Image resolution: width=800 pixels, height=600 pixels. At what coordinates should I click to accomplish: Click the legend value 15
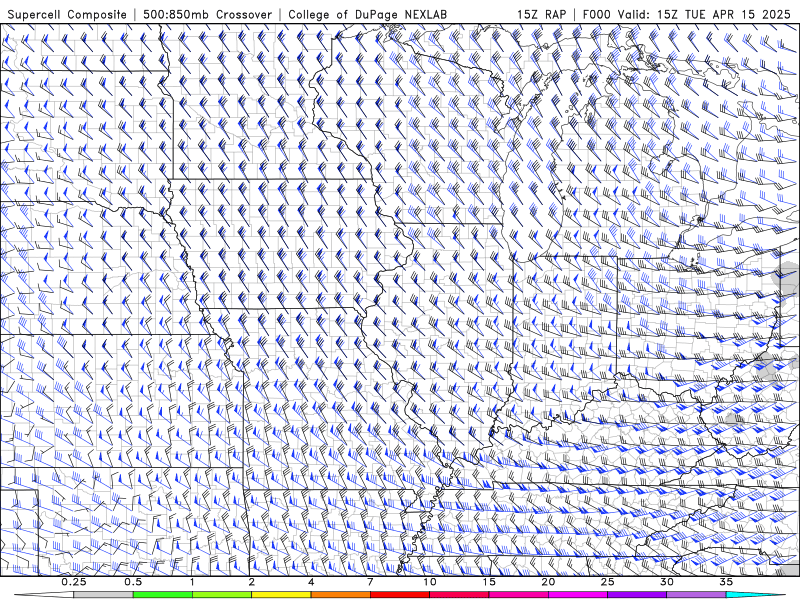pyautogui.click(x=489, y=582)
